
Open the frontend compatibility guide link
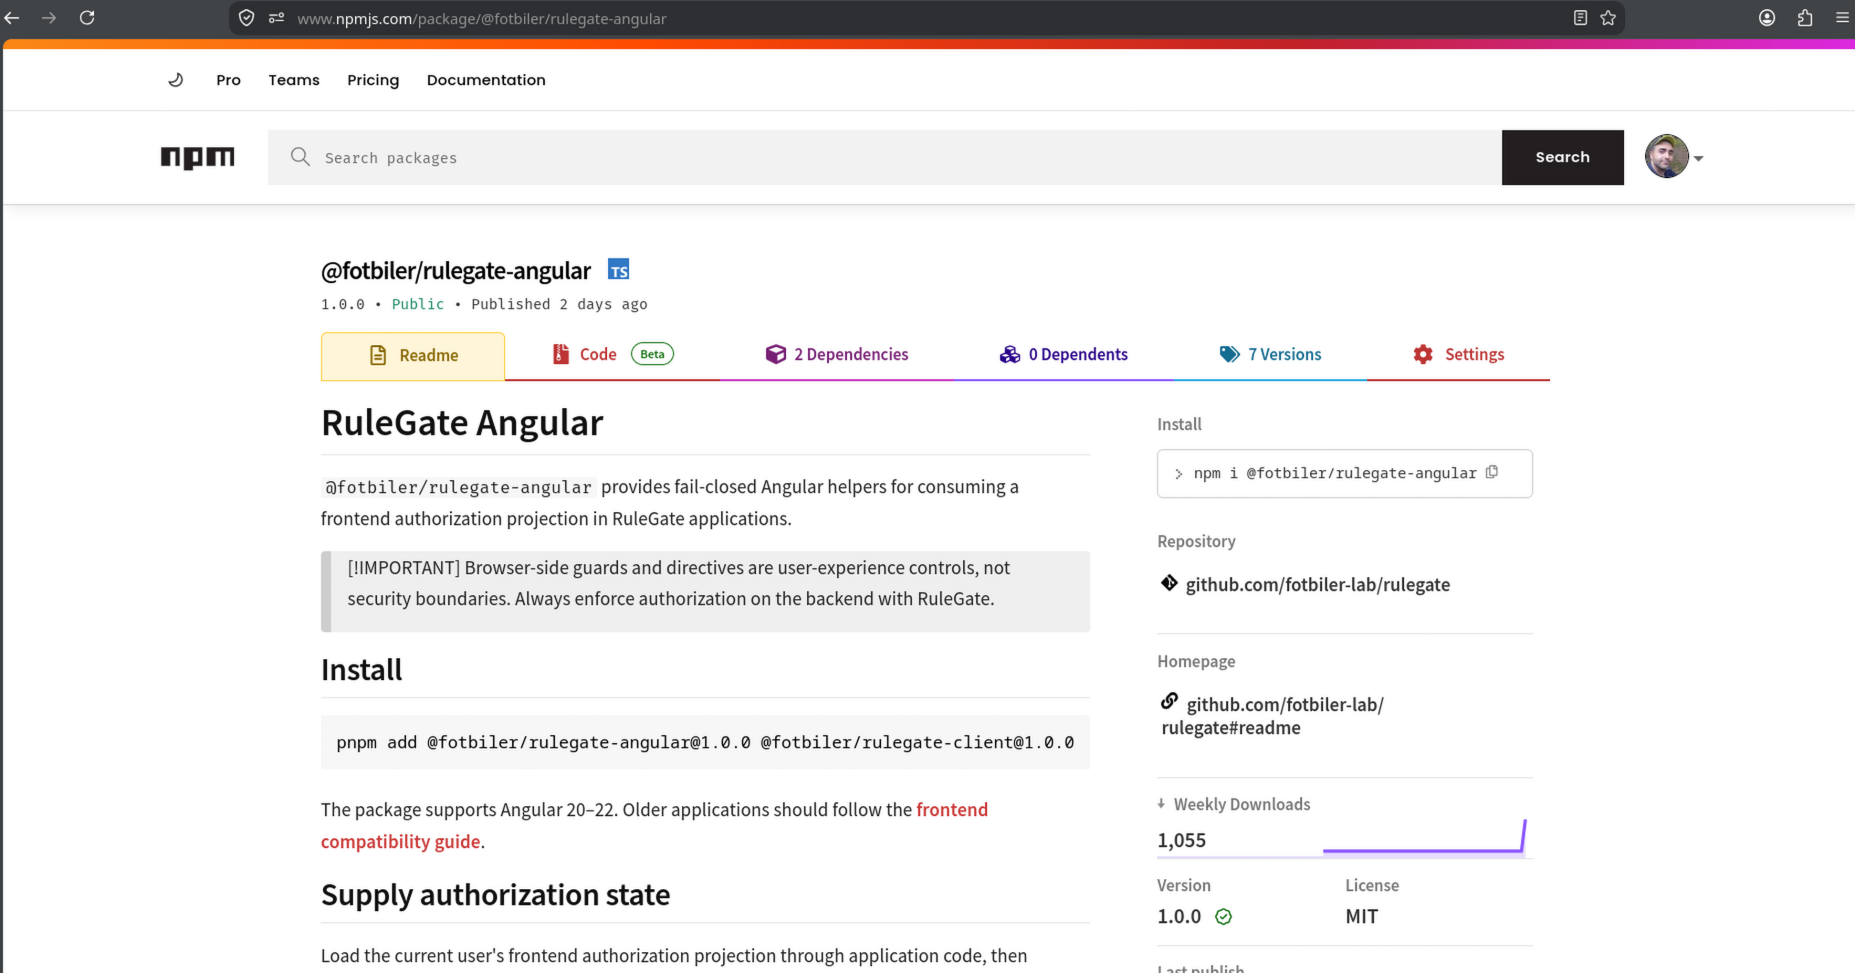pos(654,825)
